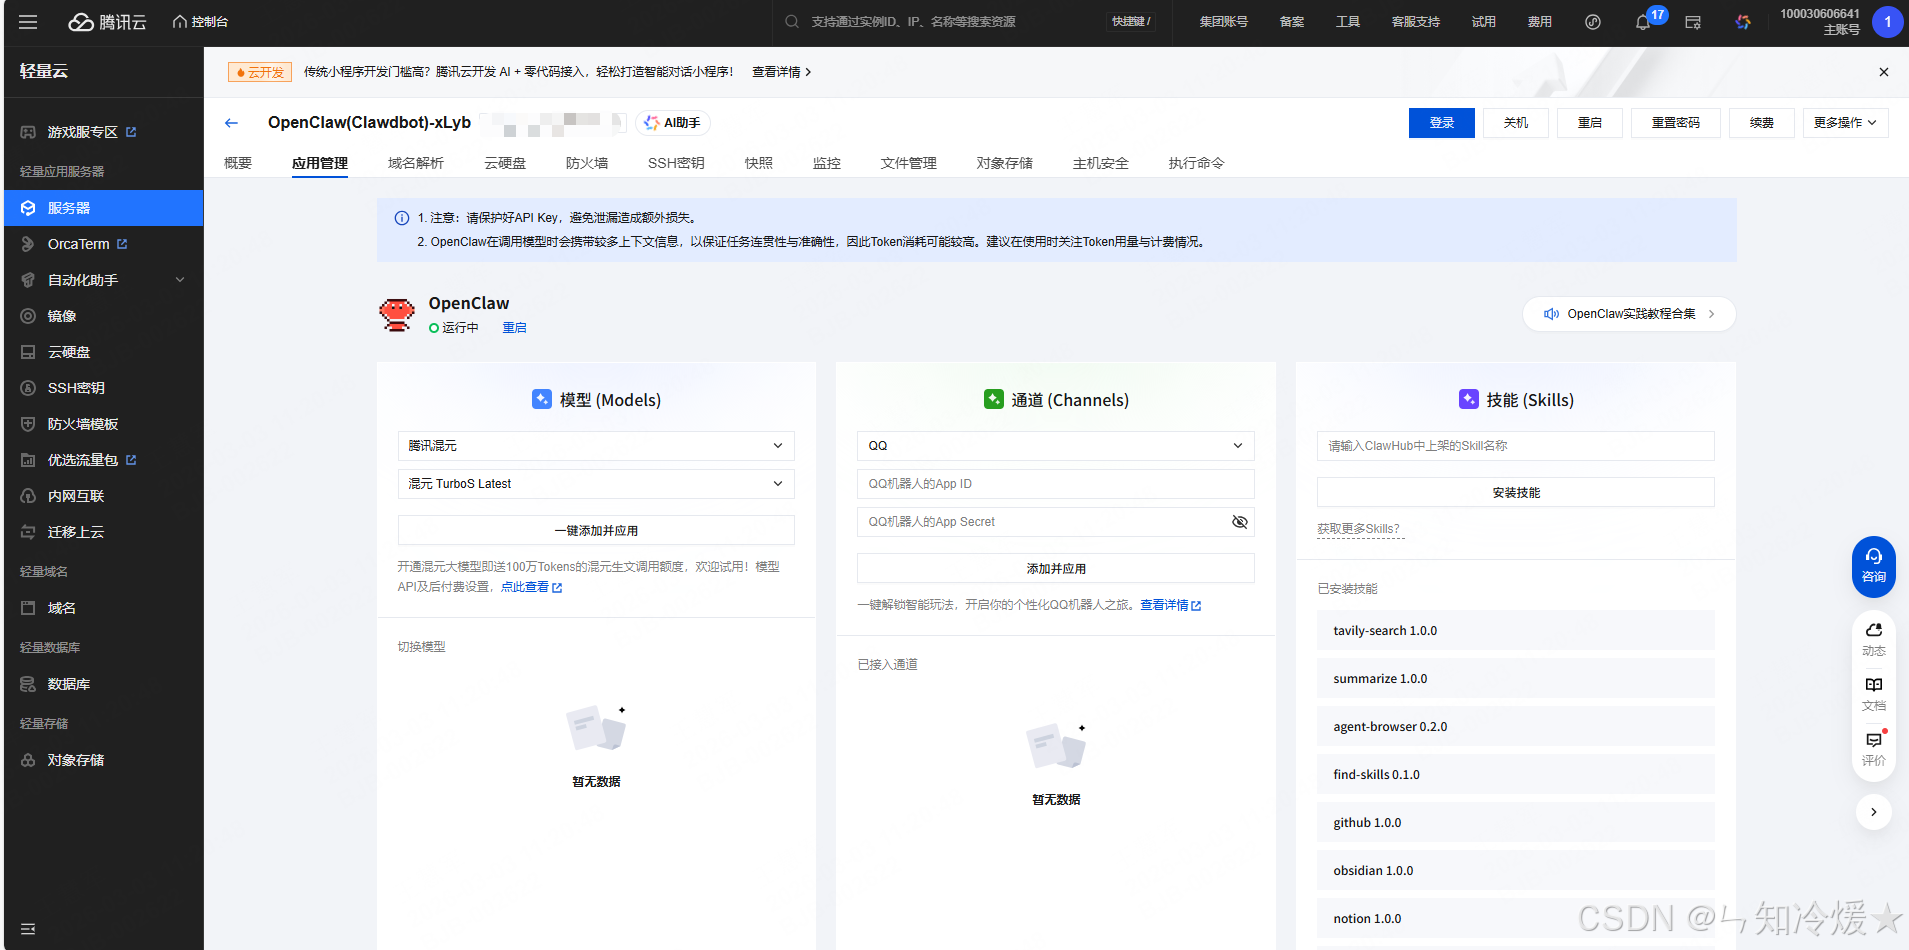The height and width of the screenshot is (950, 1909).
Task: Switch to the 快照 tab
Action: click(x=759, y=163)
